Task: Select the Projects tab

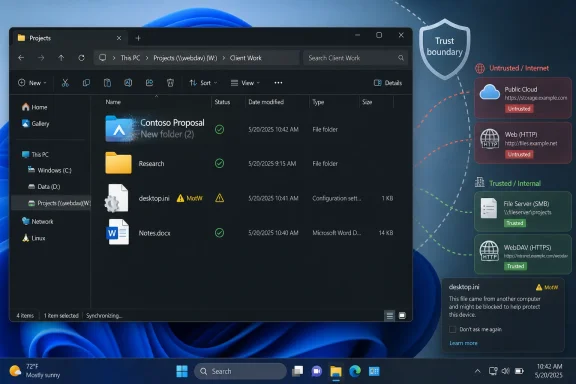Action: 70,38
